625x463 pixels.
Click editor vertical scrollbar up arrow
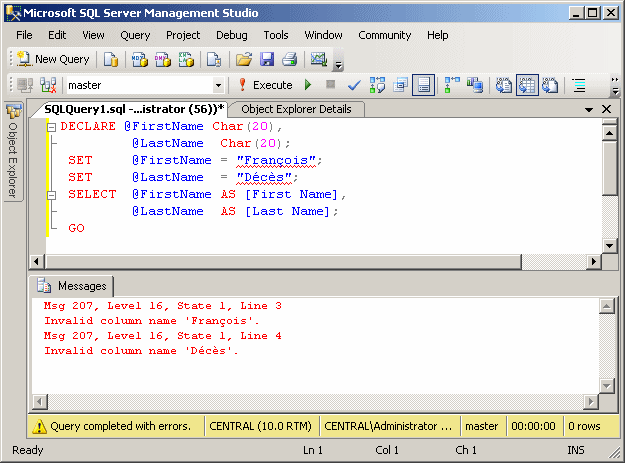(x=609, y=132)
